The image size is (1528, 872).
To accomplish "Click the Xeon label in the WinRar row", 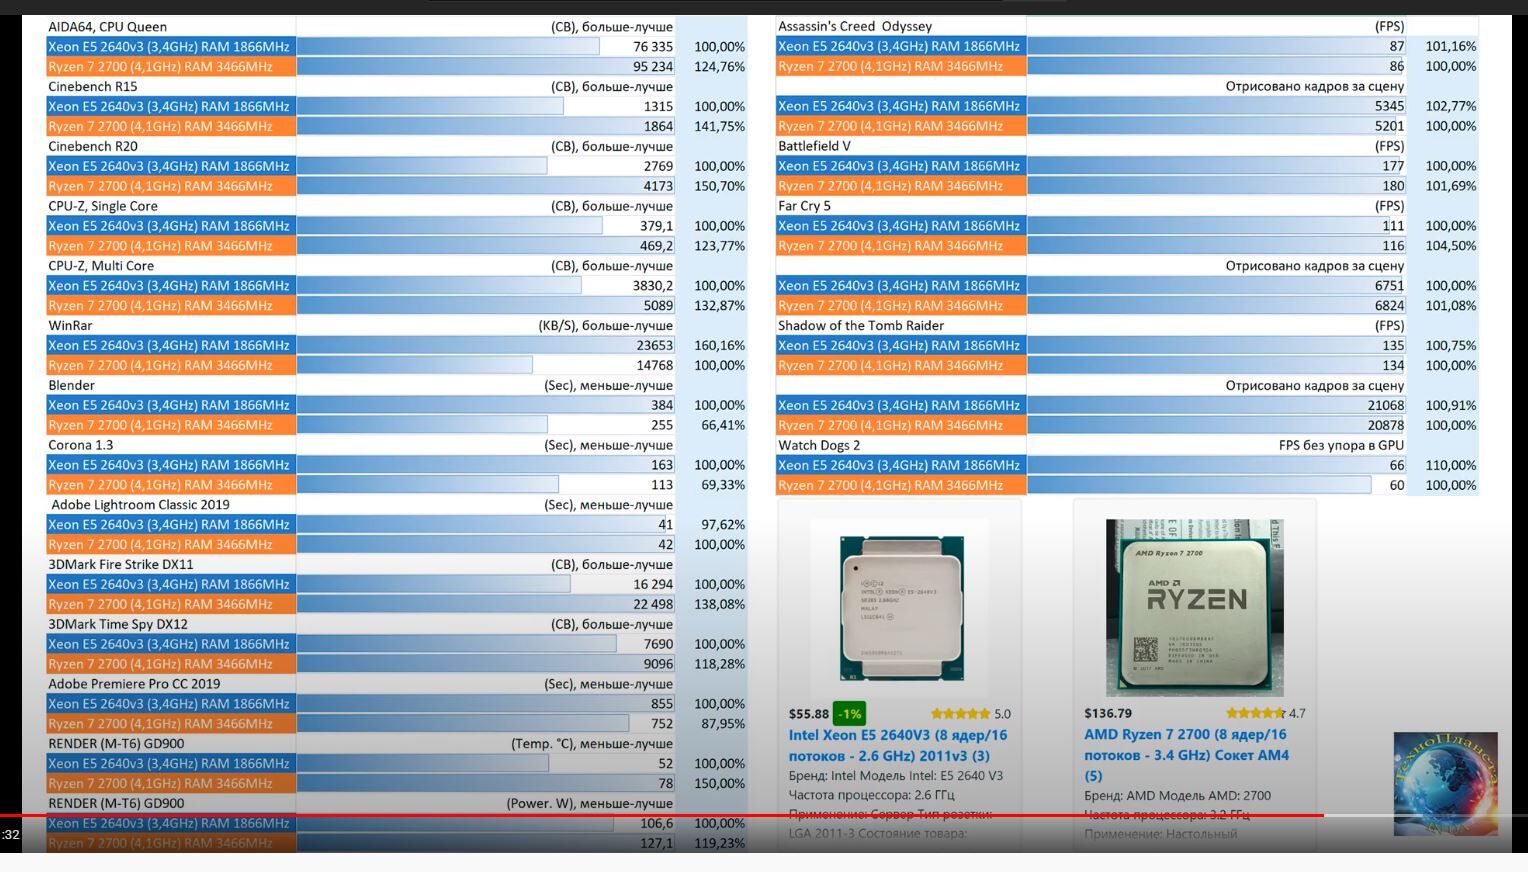I will pyautogui.click(x=171, y=346).
